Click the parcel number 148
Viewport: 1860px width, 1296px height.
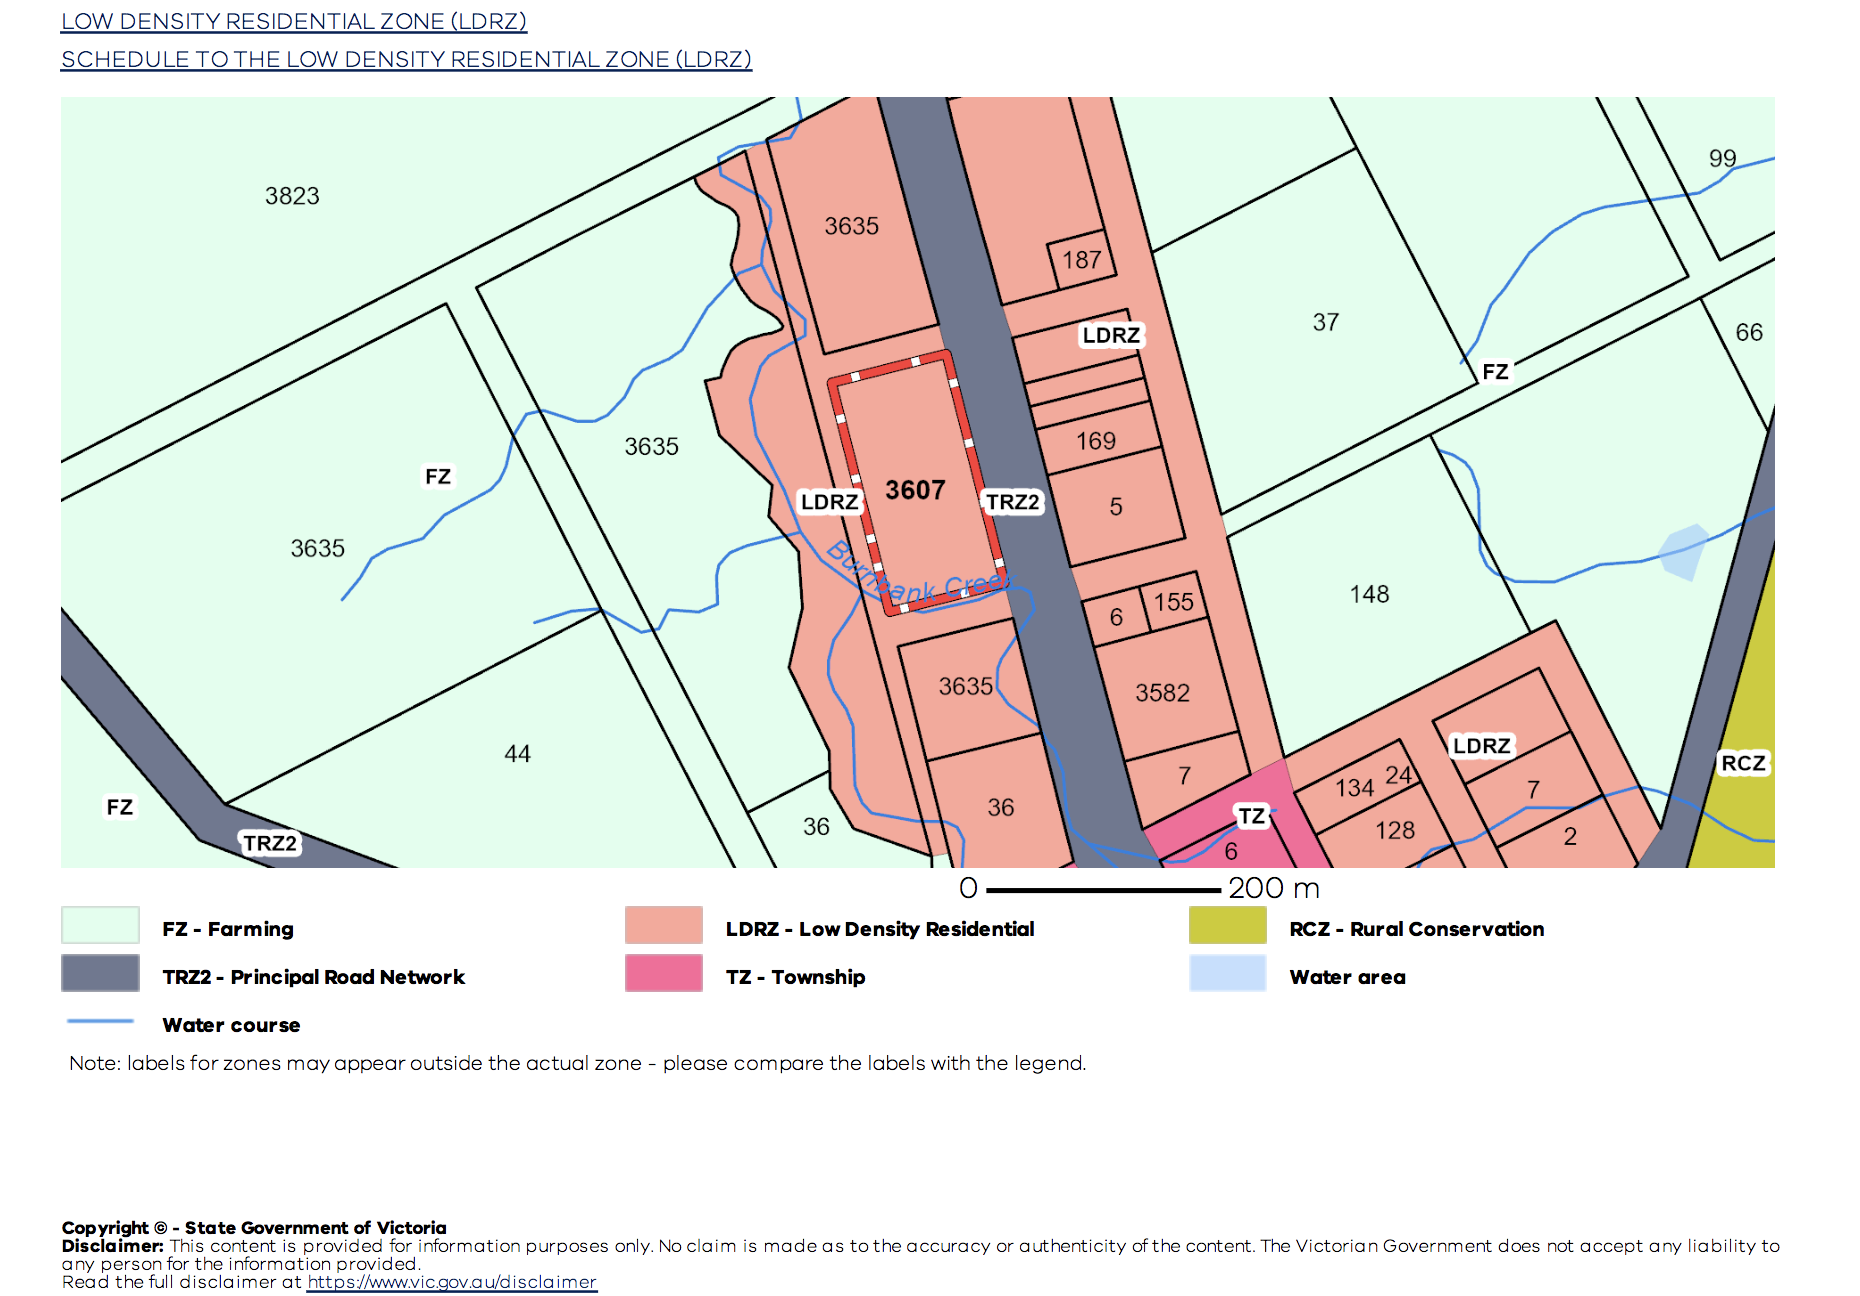(x=1369, y=594)
